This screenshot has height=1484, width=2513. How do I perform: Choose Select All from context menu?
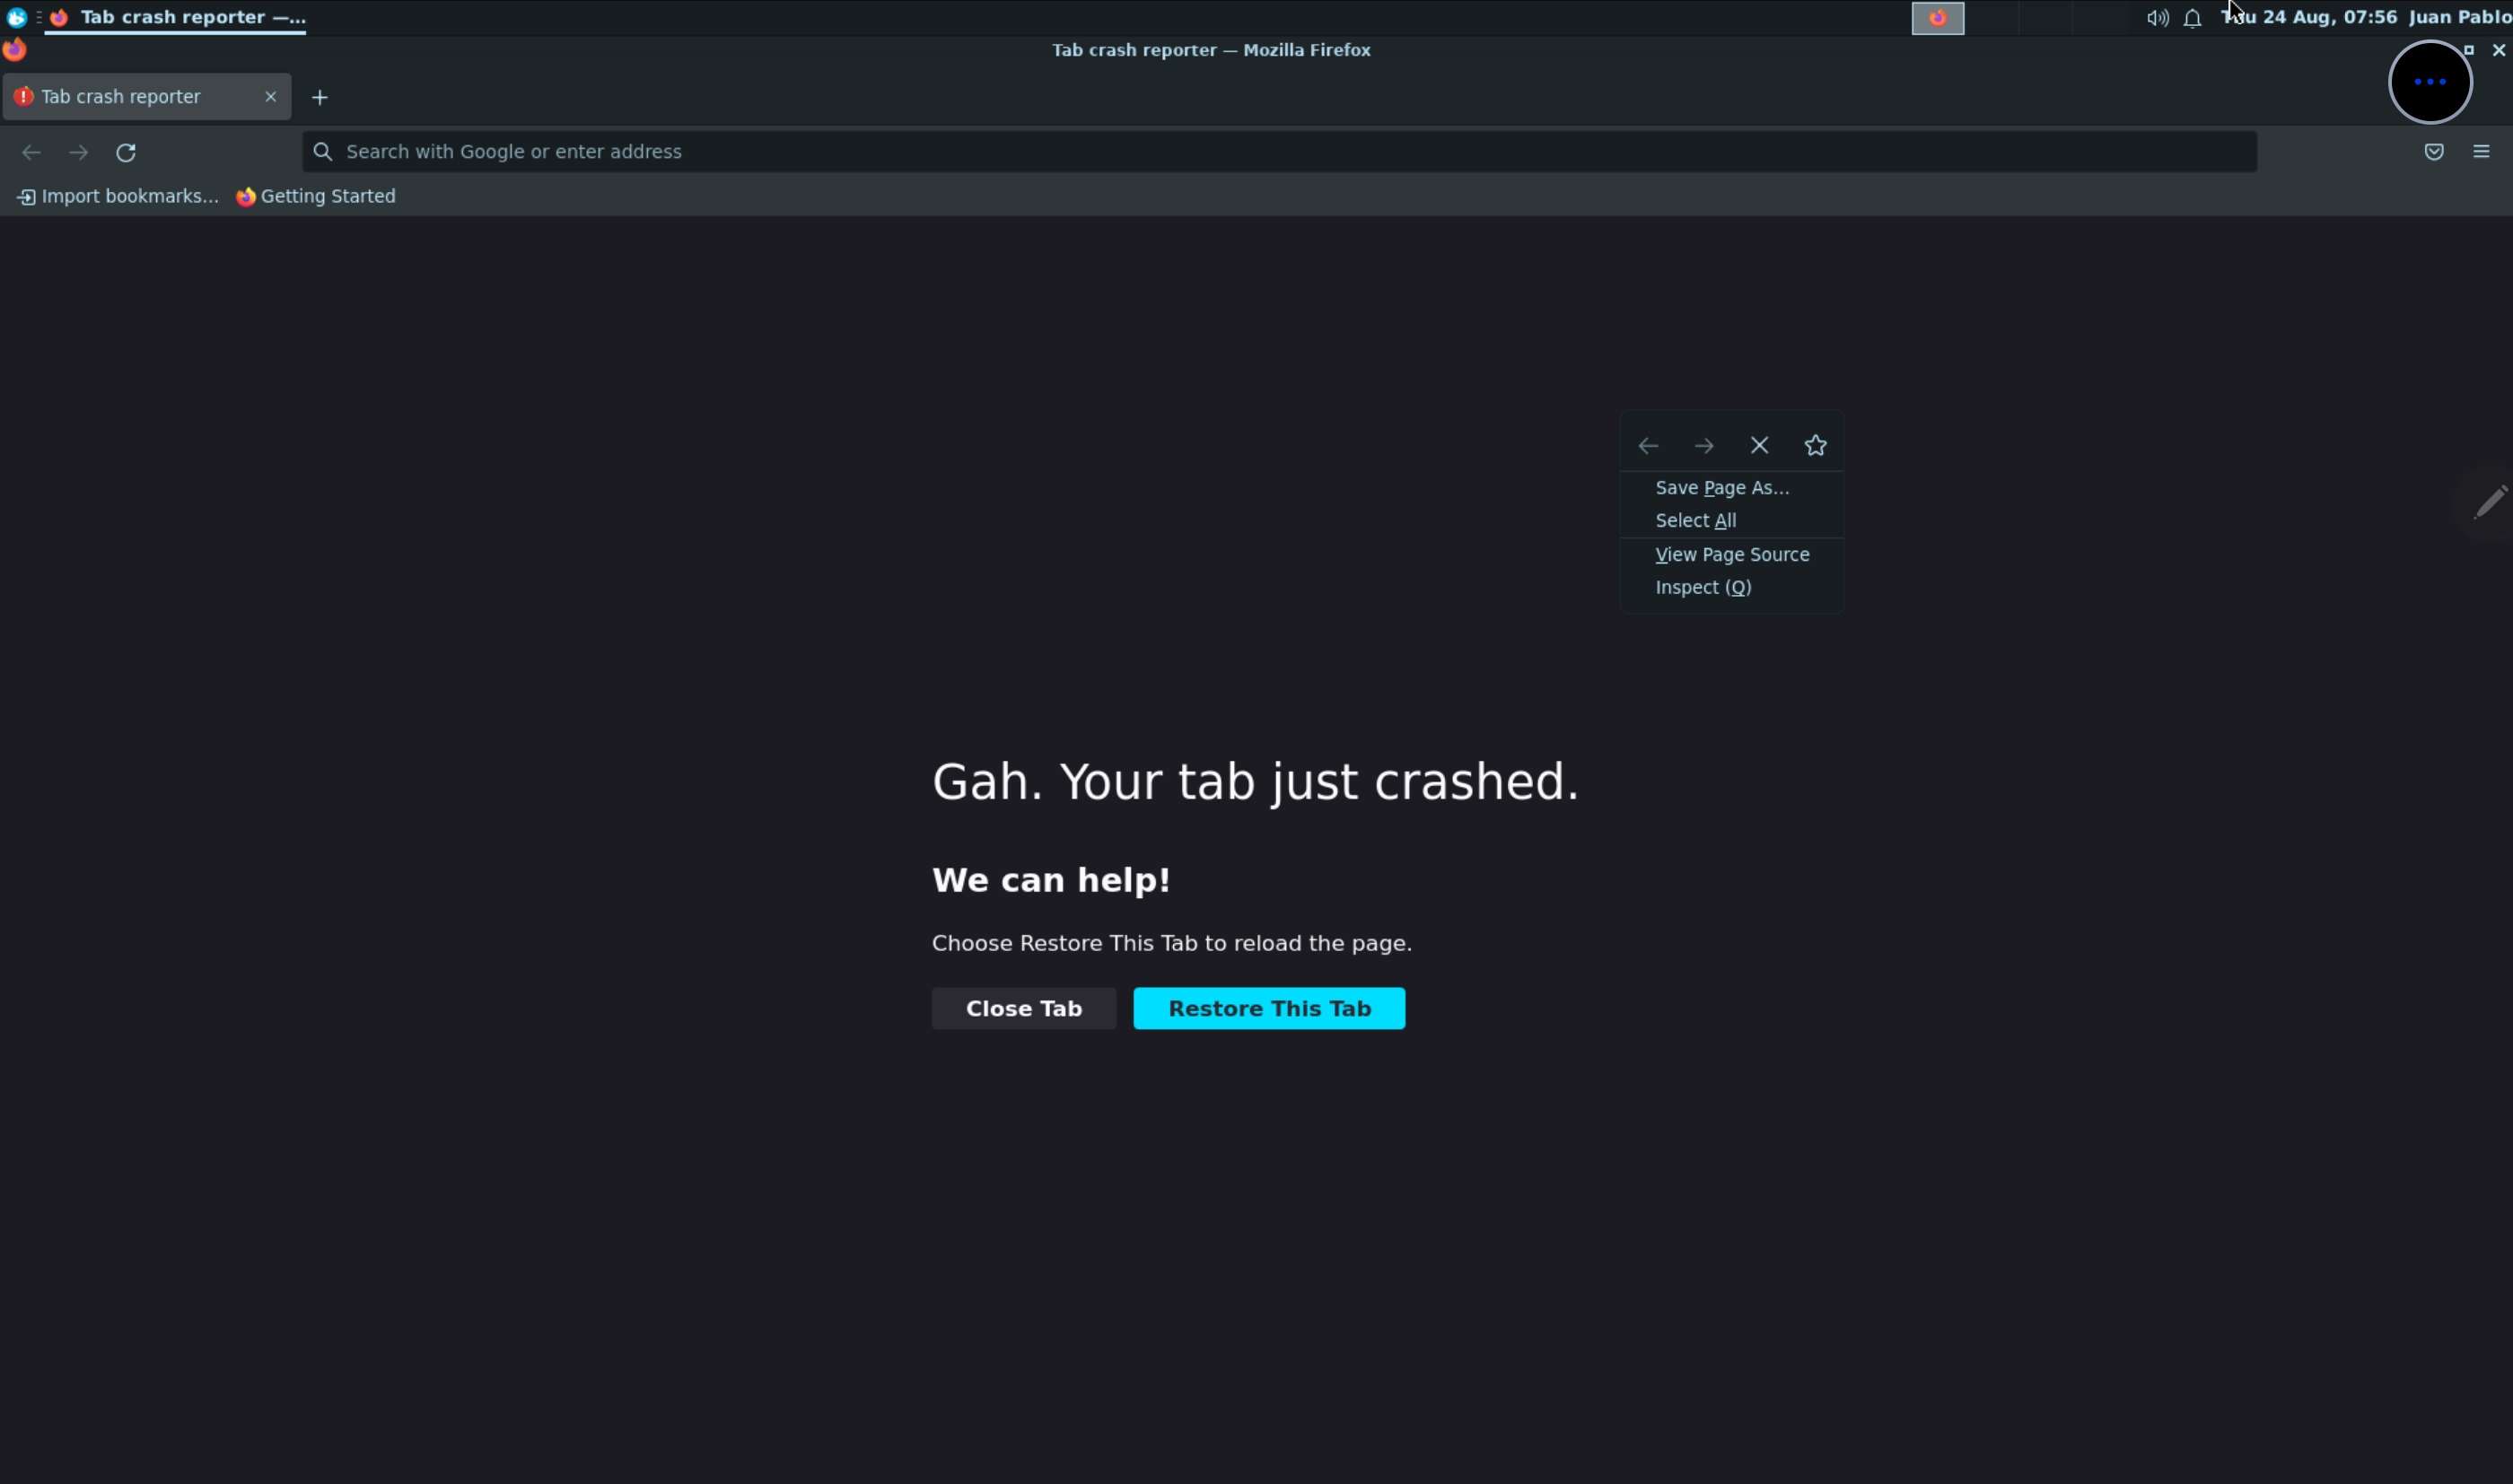pyautogui.click(x=1695, y=521)
